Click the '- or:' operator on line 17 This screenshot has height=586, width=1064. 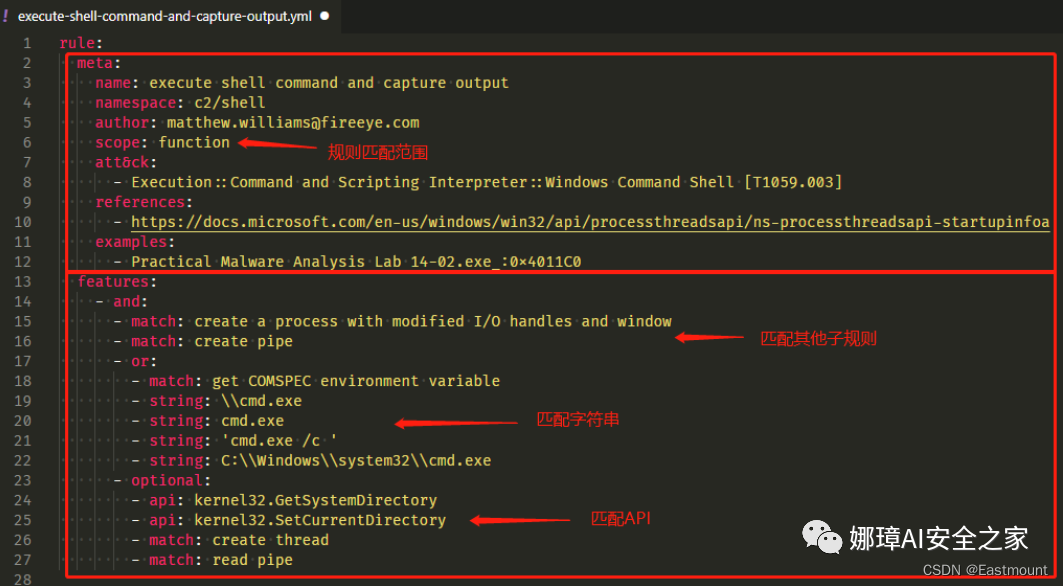click(135, 361)
